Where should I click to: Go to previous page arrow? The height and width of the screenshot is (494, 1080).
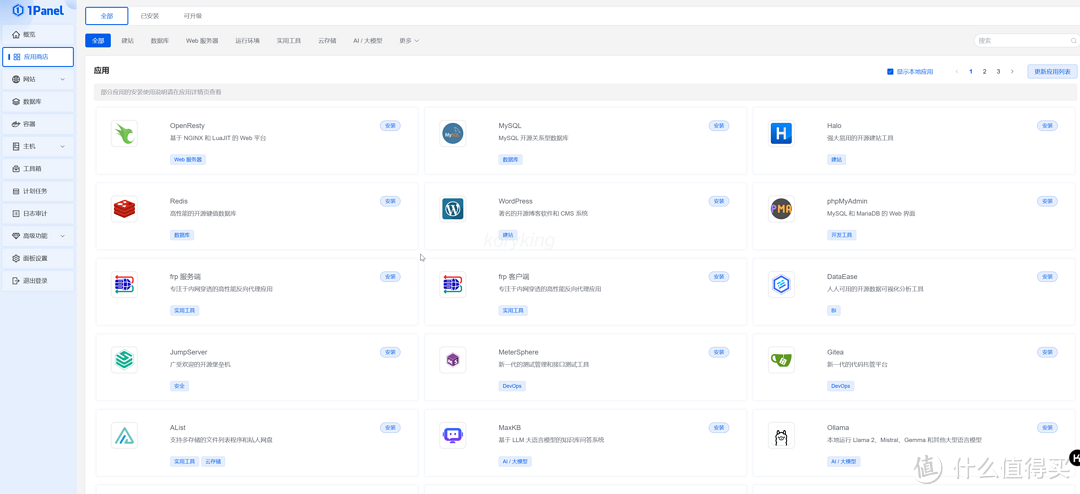coord(957,72)
